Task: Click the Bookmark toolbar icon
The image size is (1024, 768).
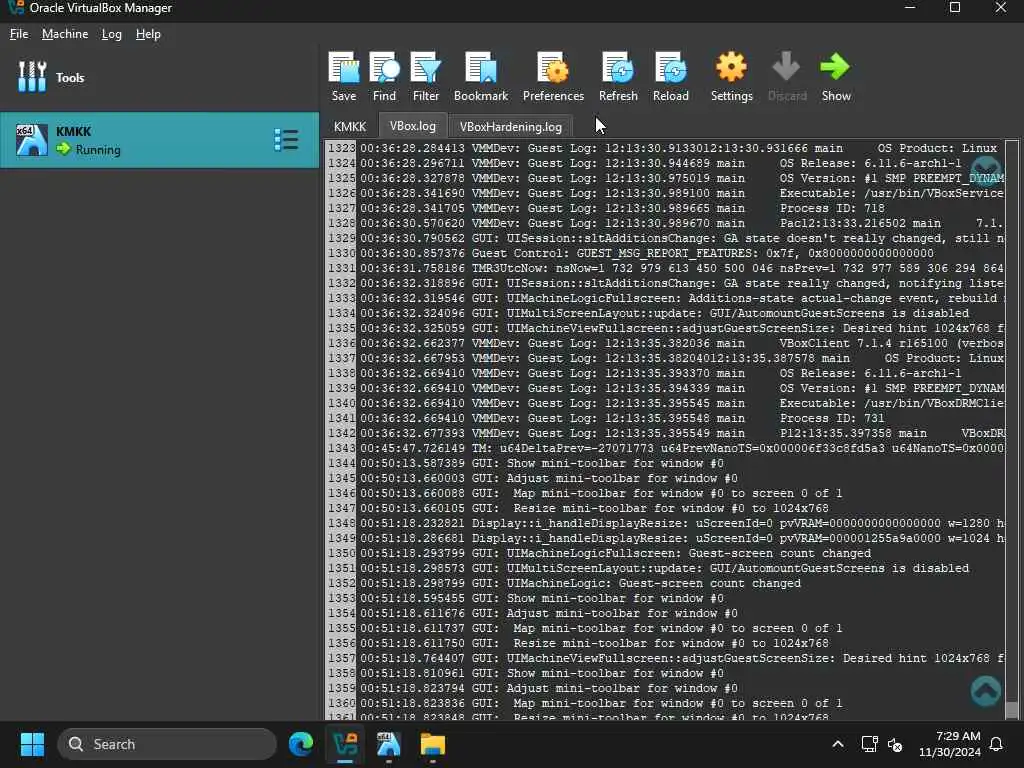Action: click(x=481, y=76)
